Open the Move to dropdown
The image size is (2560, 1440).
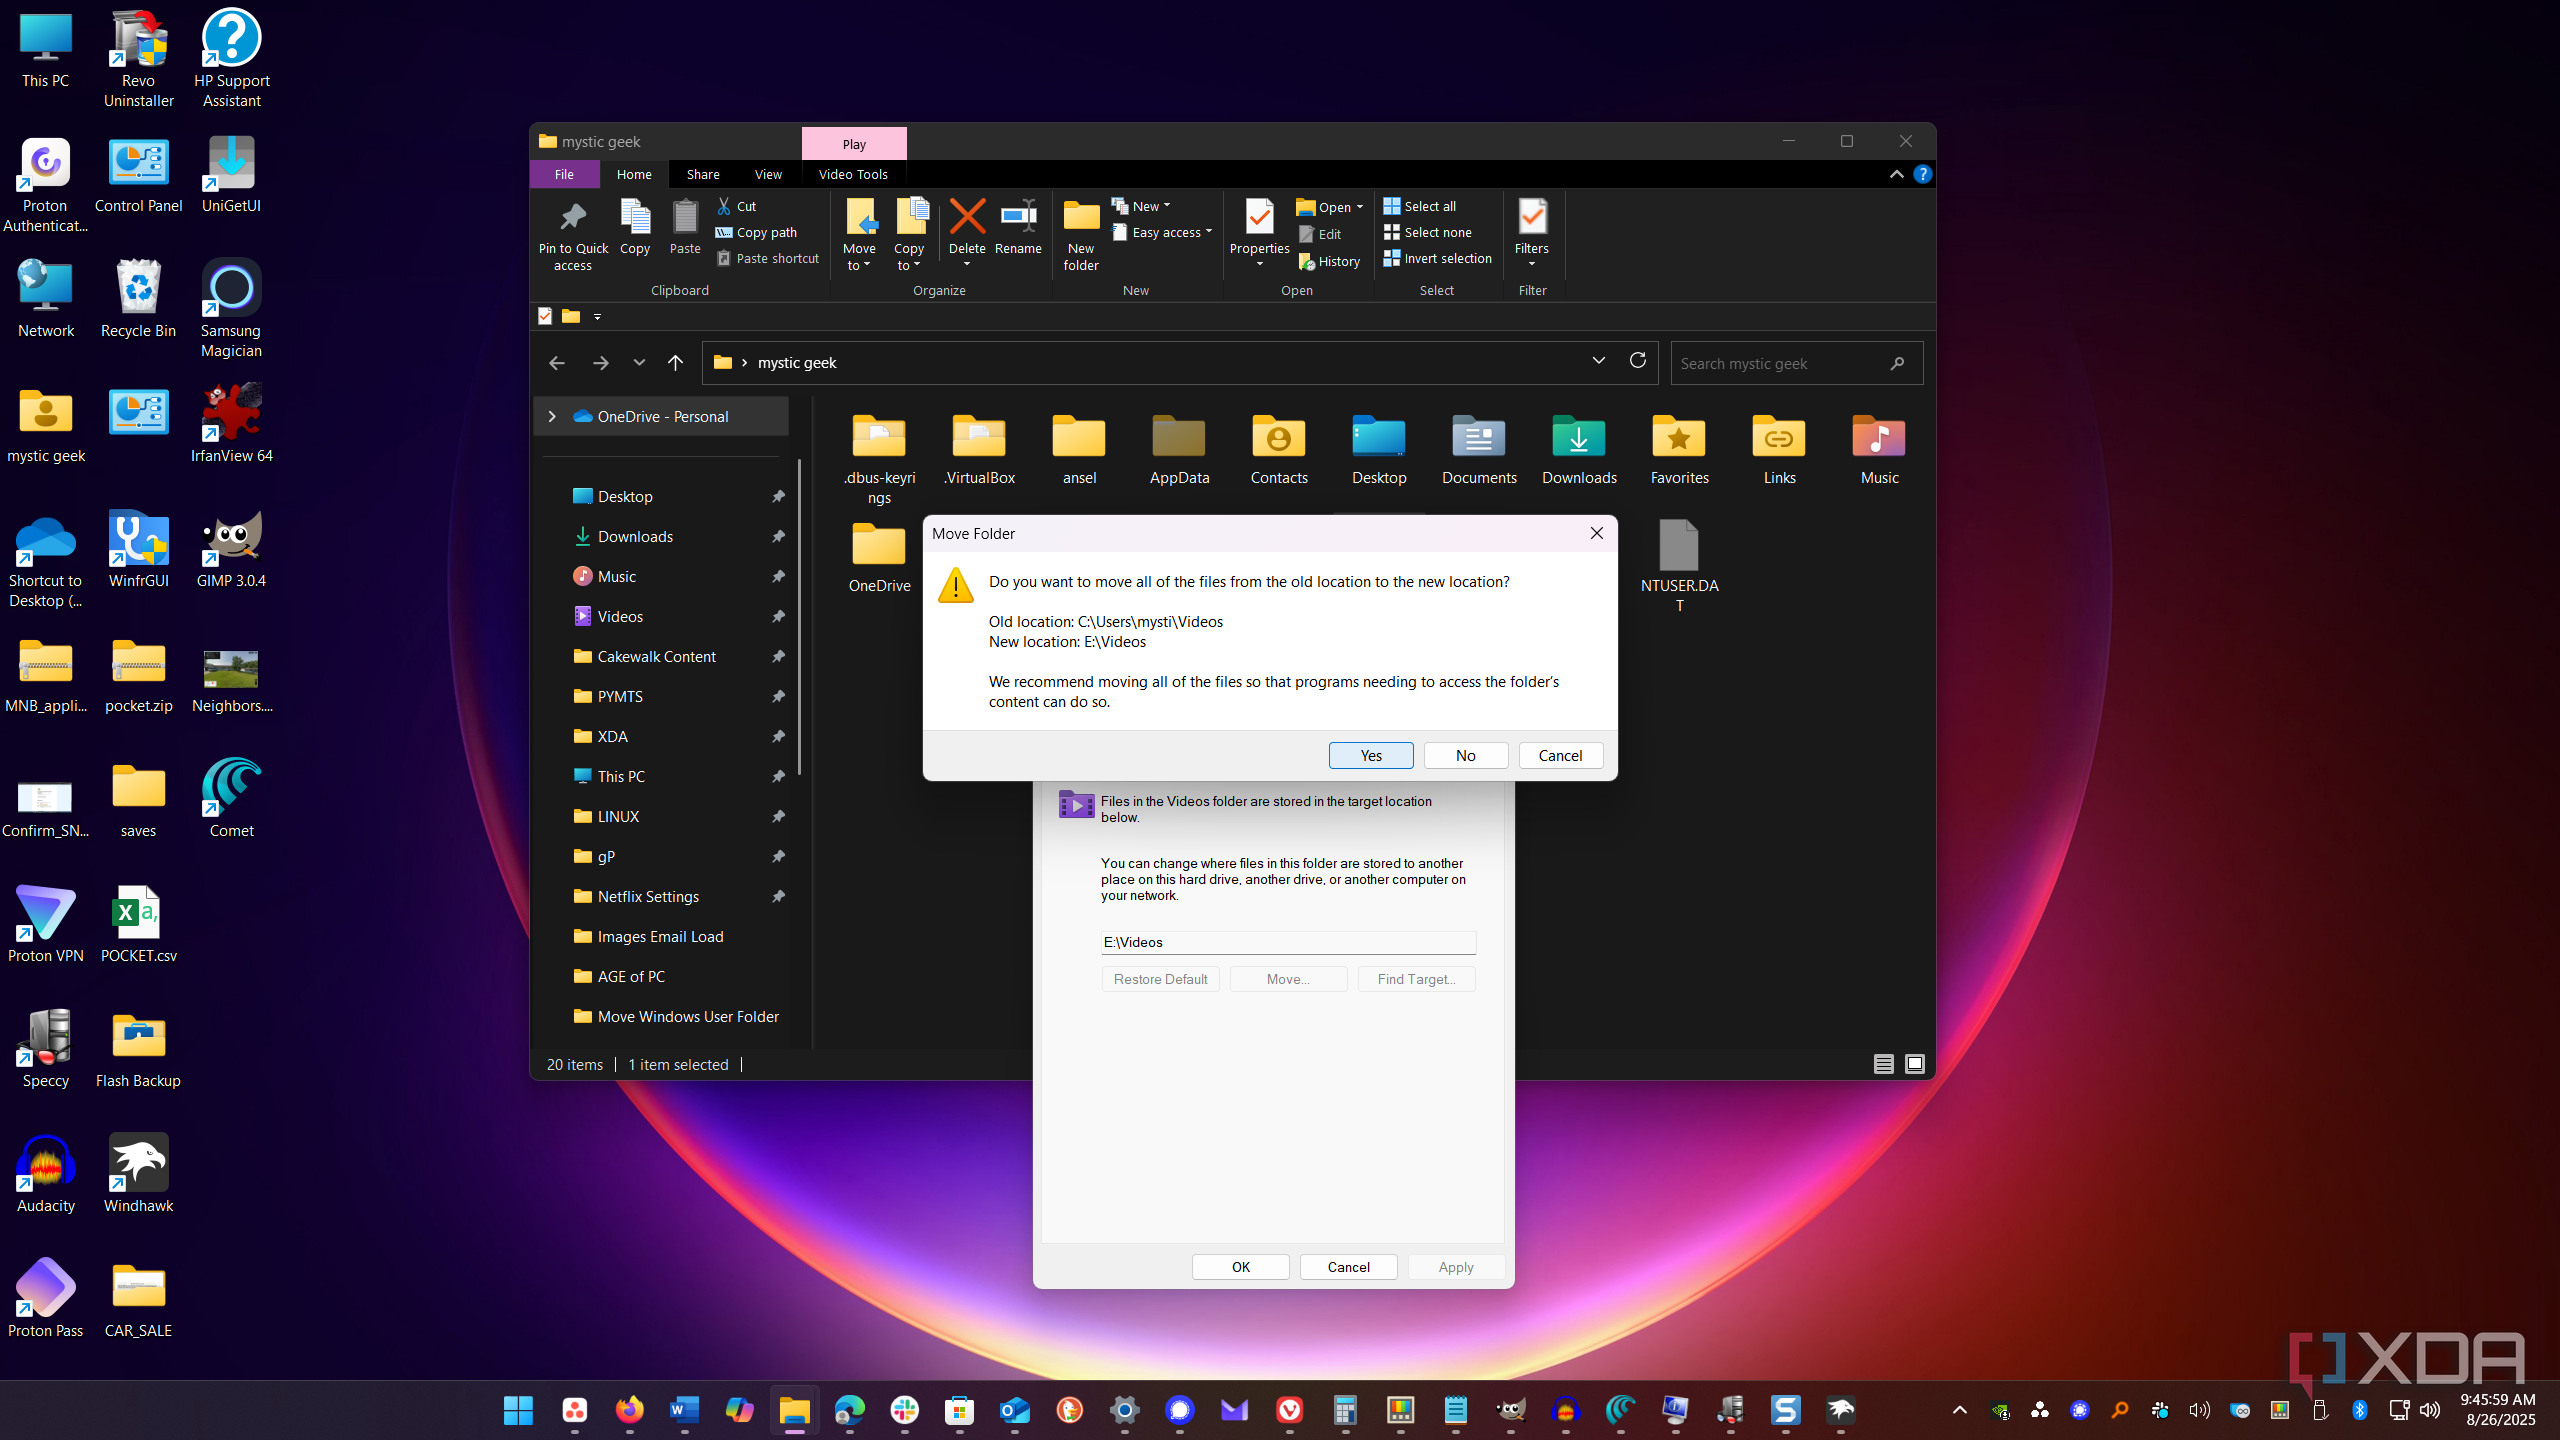pos(859,236)
